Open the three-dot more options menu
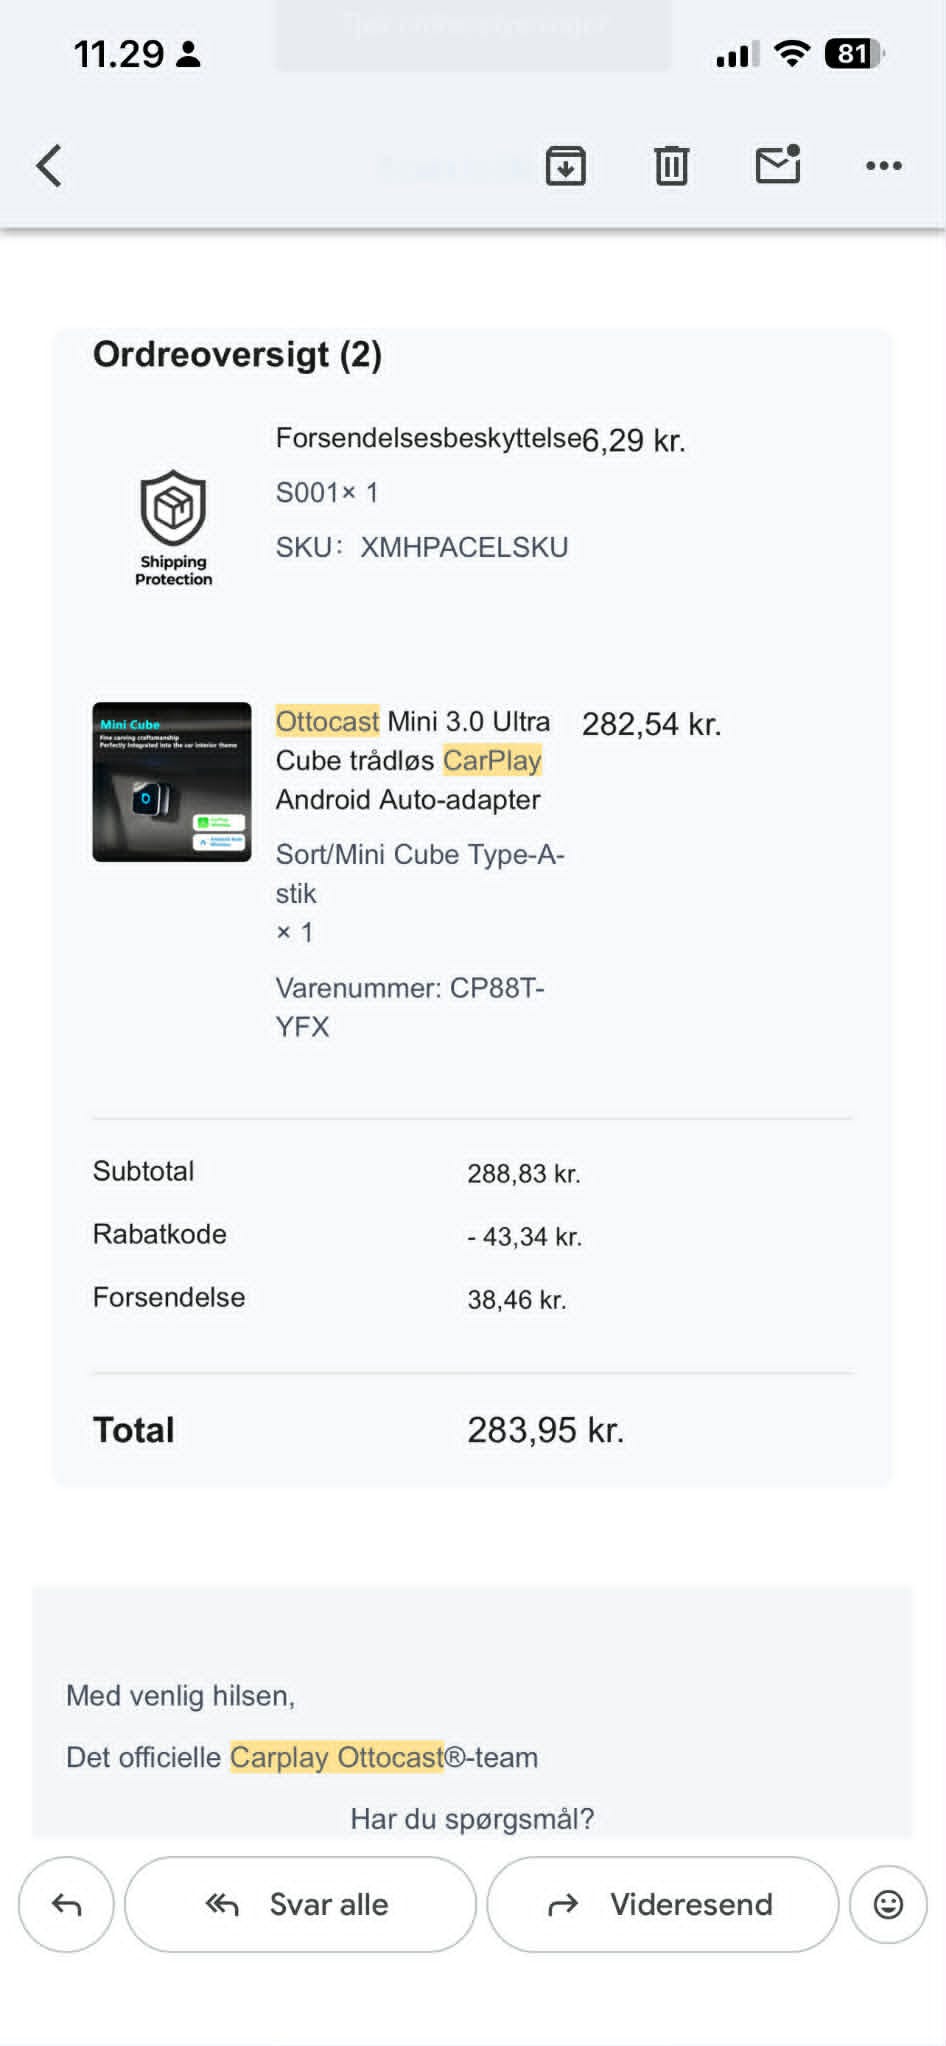Screen dimensions: 946x2046 point(884,166)
